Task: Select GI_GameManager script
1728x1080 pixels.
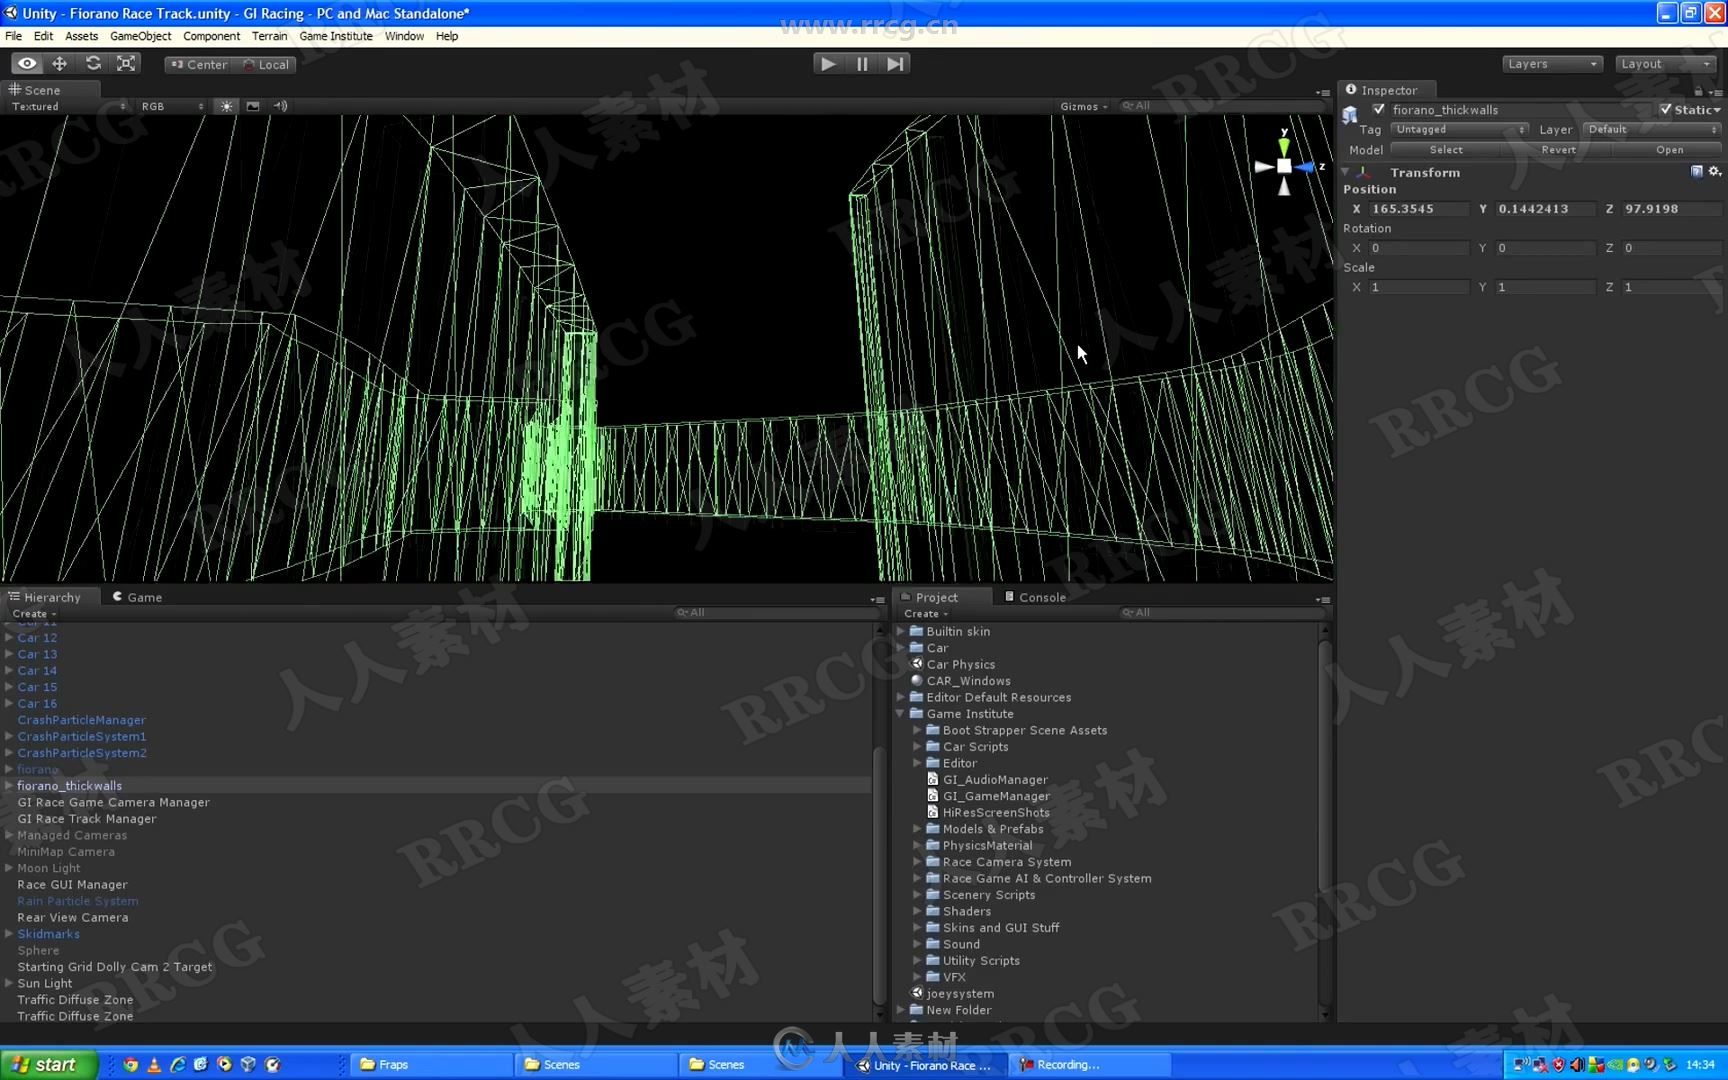Action: pos(996,796)
